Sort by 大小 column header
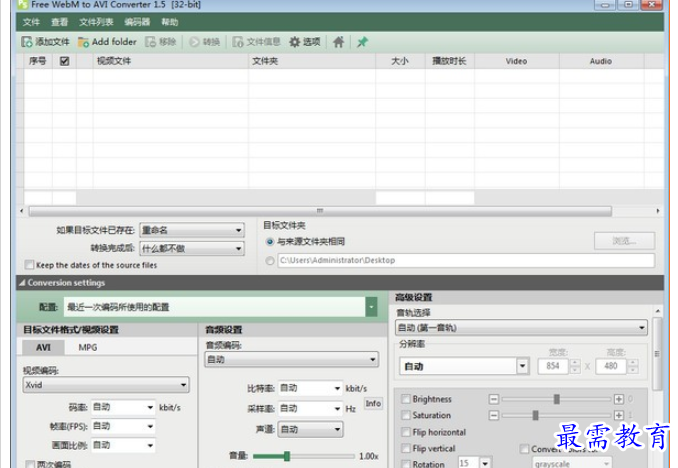 [x=400, y=61]
